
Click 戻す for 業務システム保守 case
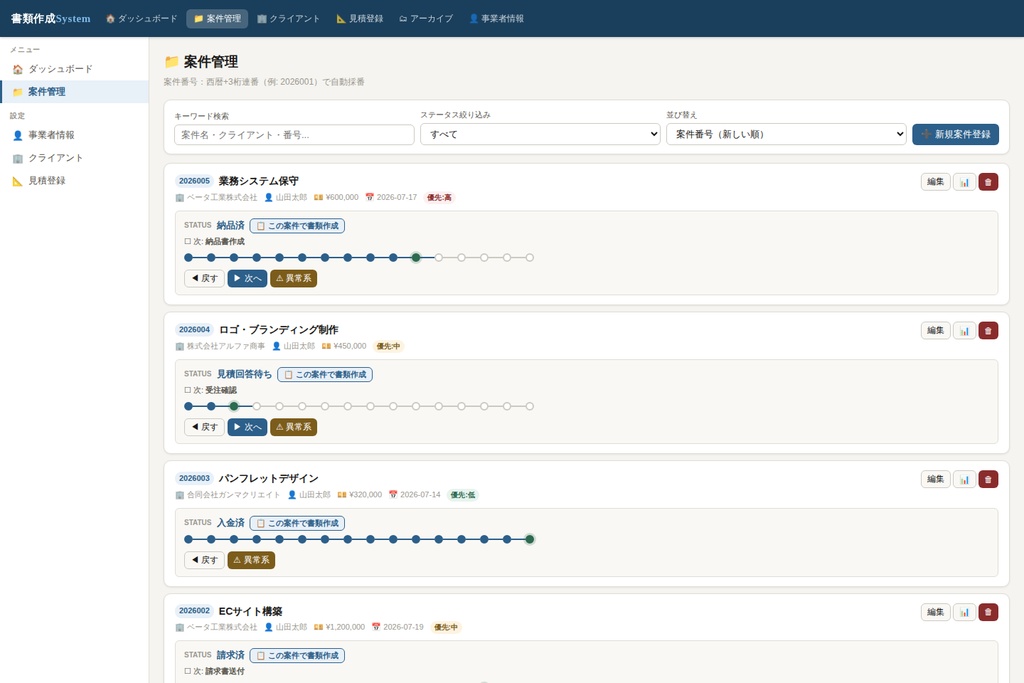tap(204, 278)
